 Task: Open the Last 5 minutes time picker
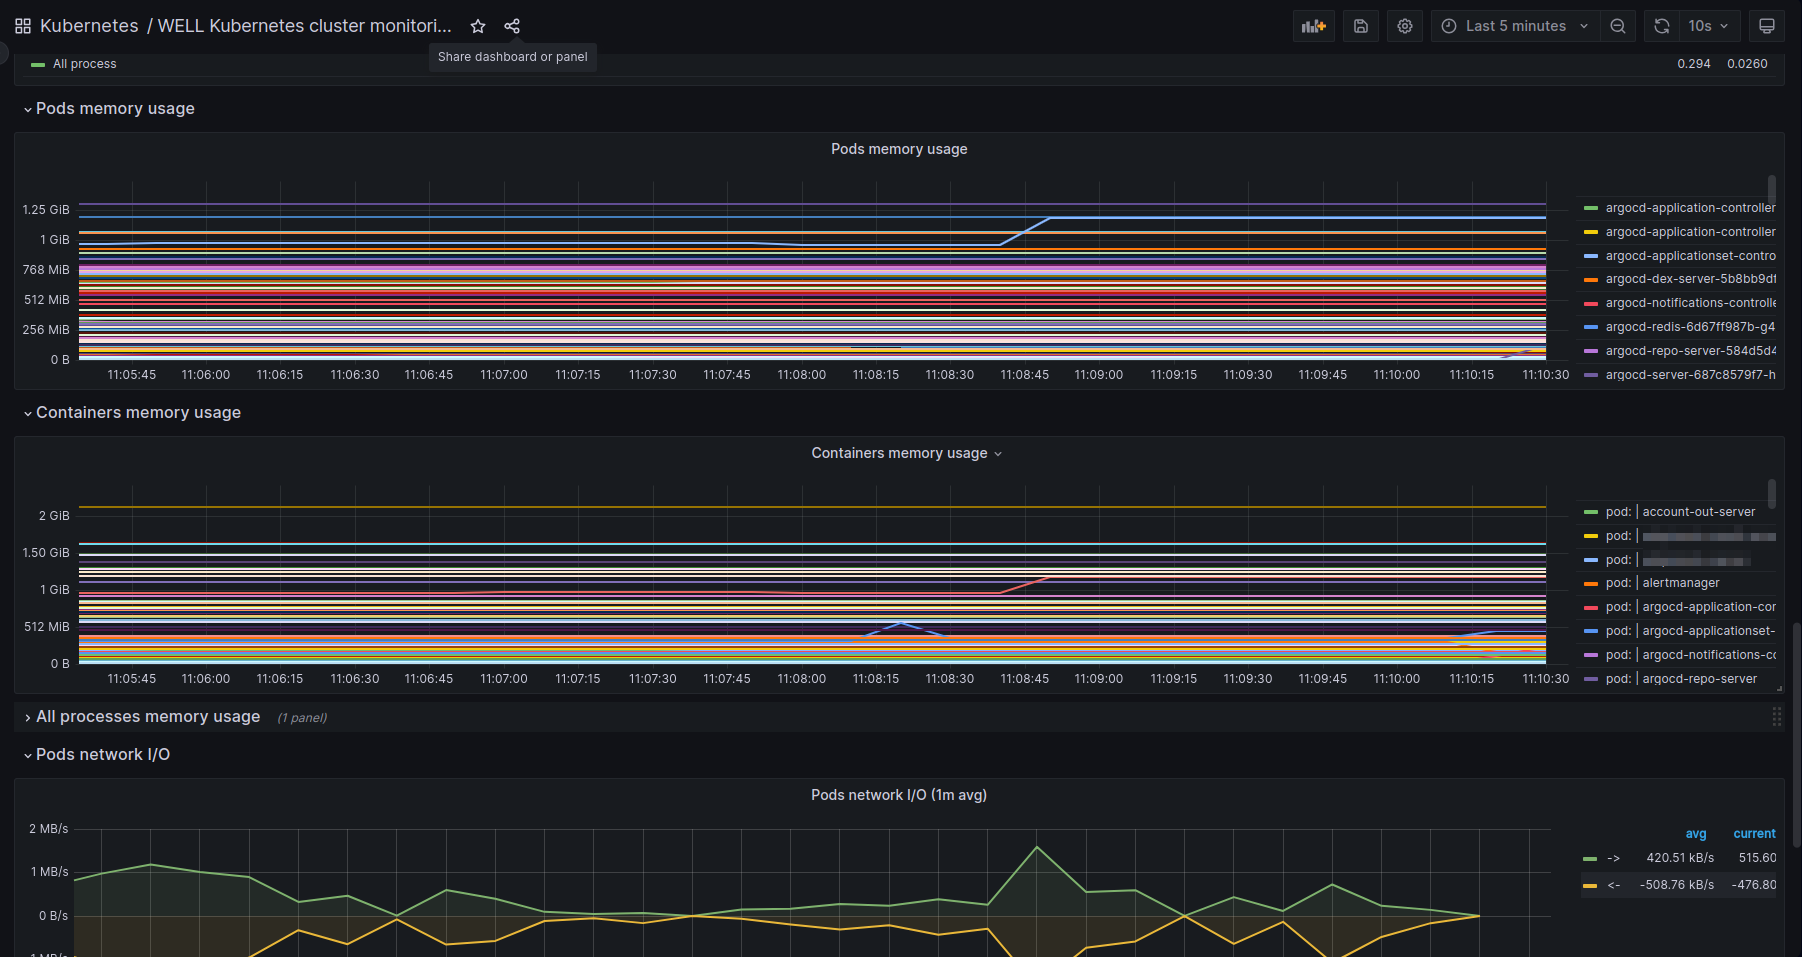1515,26
